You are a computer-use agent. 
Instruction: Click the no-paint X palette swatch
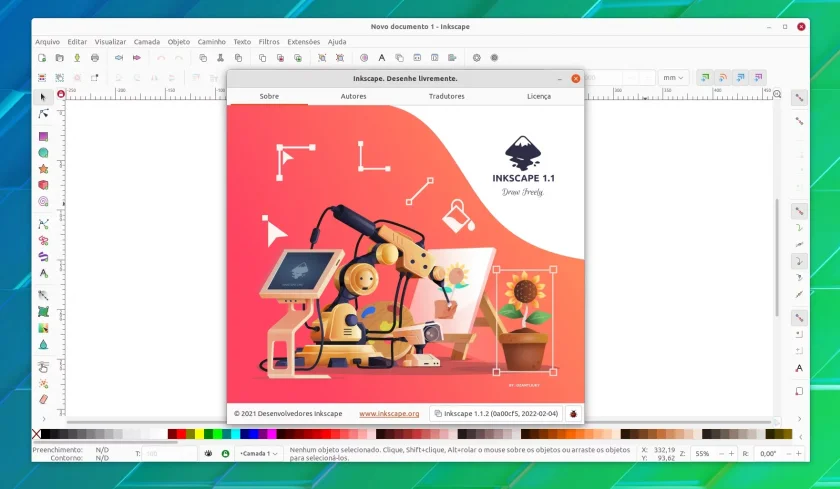tap(36, 434)
